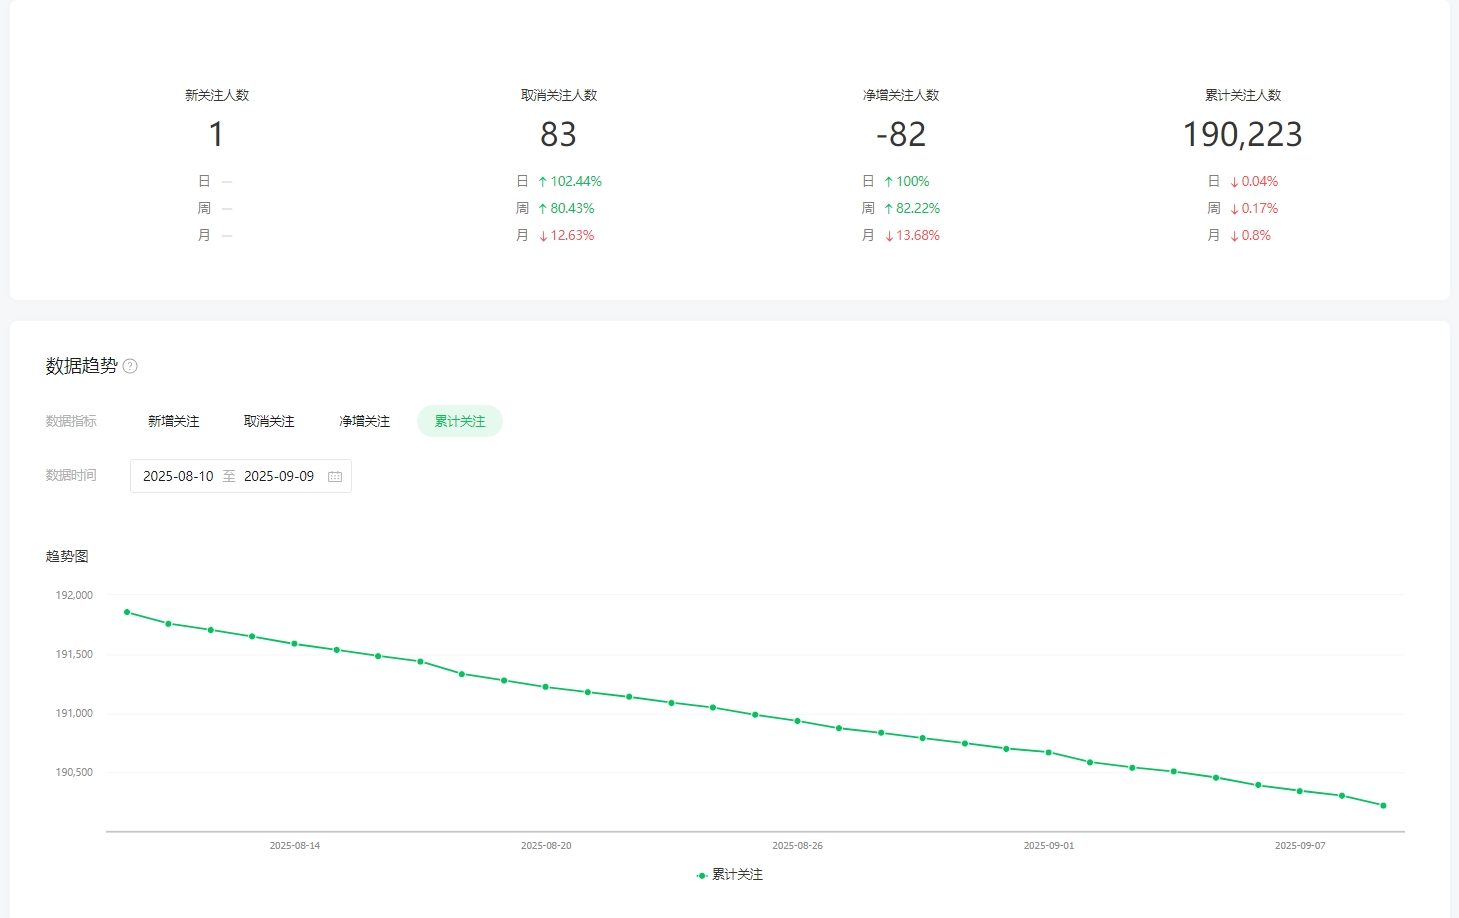The width and height of the screenshot is (1459, 918).
Task: Click the 趋势图 chart title
Action: (67, 556)
